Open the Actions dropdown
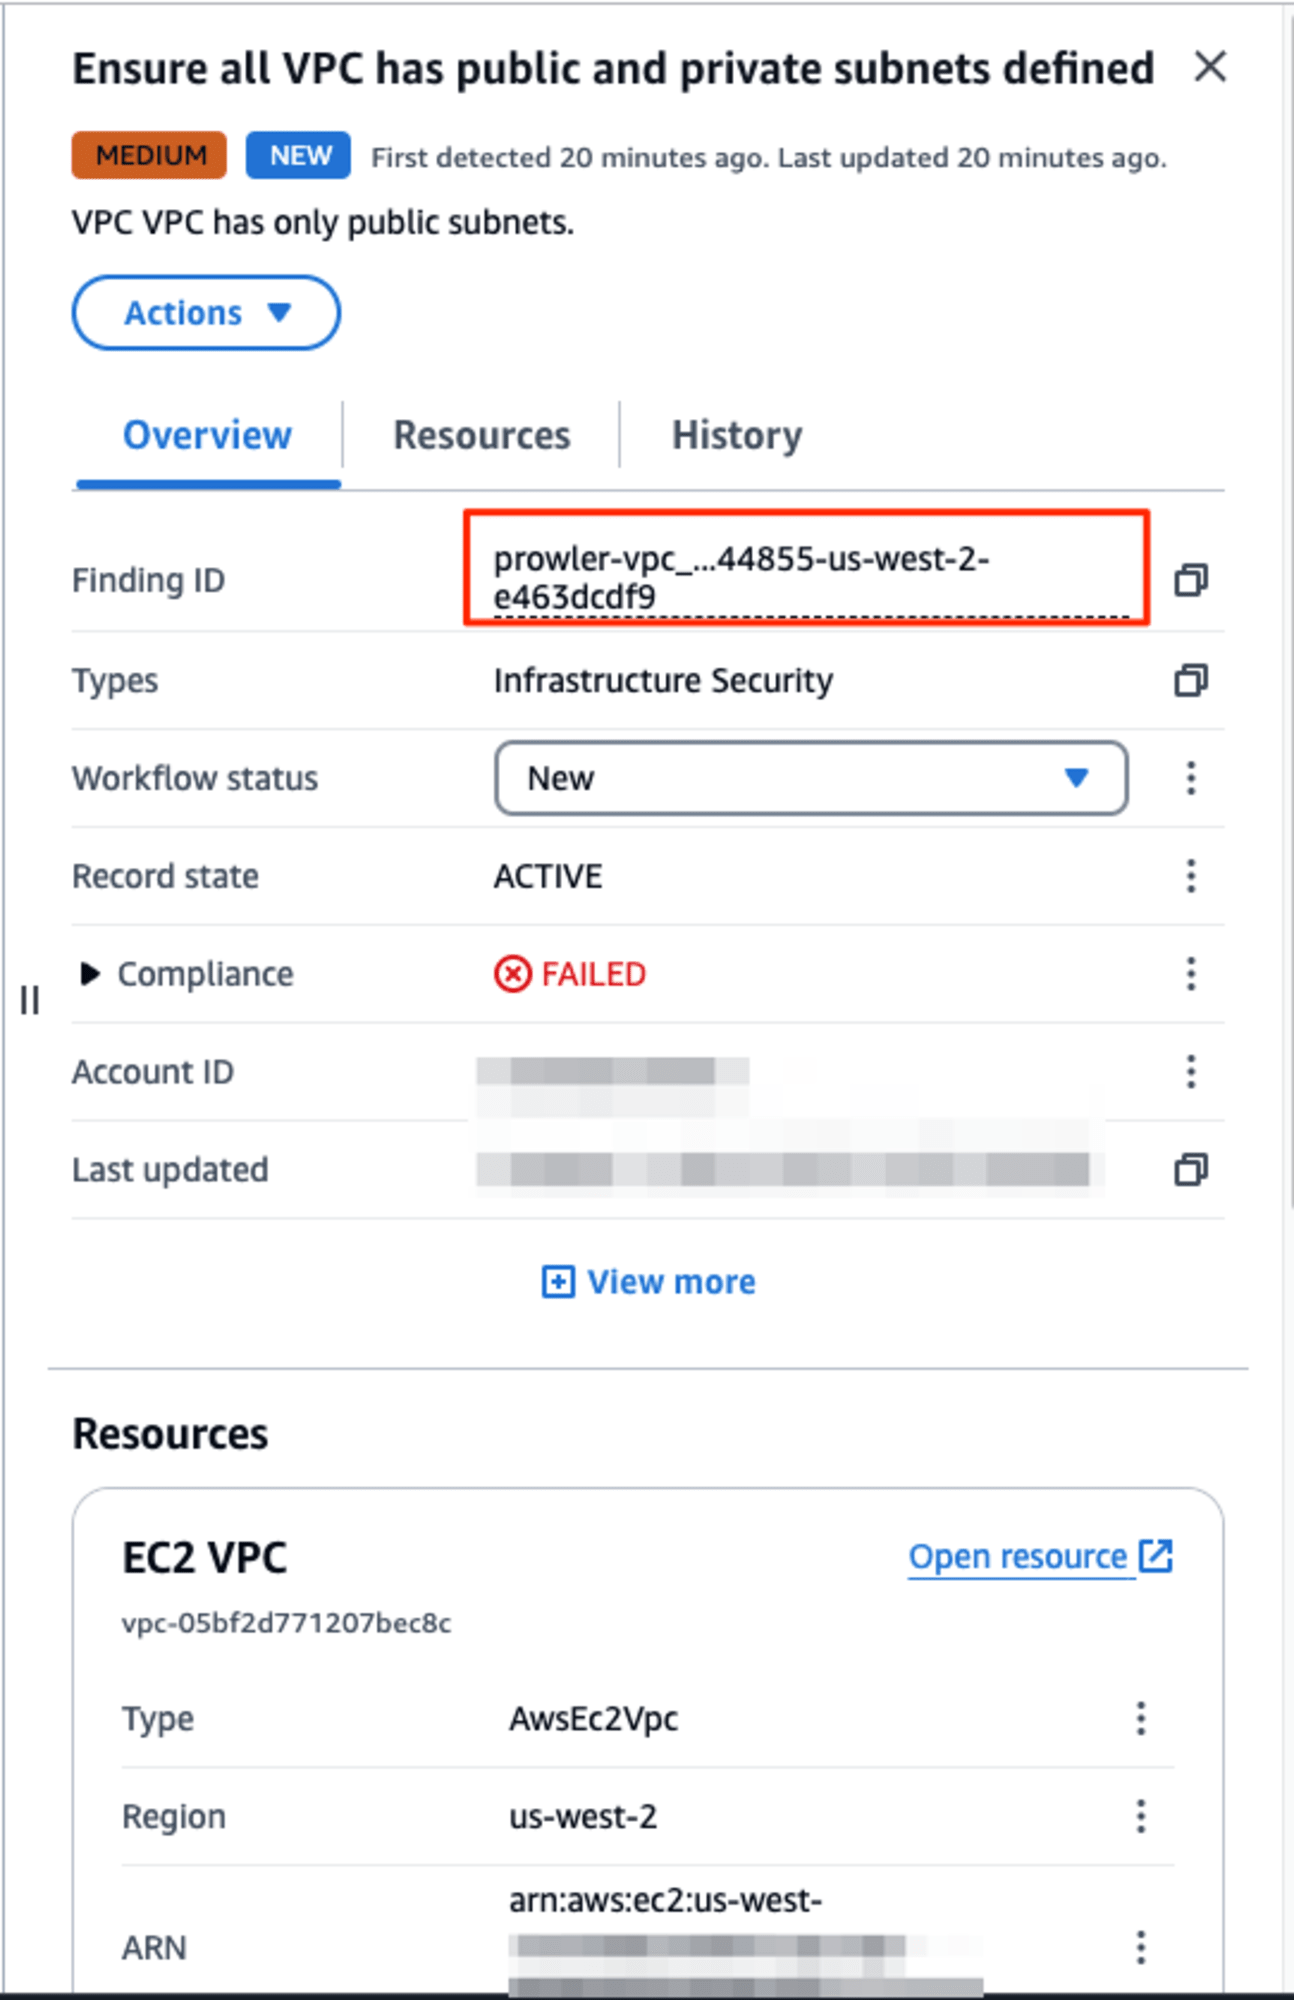Viewport: 1294px width, 2000px height. tap(206, 313)
